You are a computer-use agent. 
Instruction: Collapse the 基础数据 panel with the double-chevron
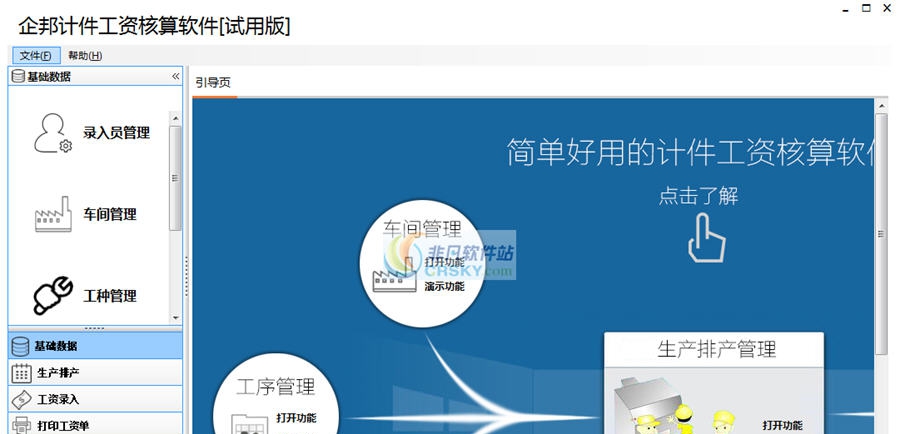point(176,76)
